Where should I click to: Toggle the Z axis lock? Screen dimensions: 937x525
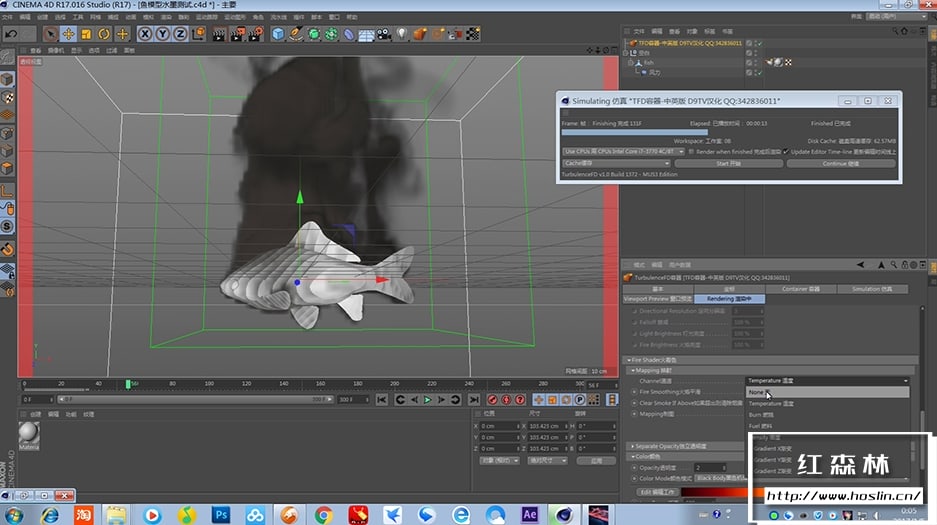[180, 34]
